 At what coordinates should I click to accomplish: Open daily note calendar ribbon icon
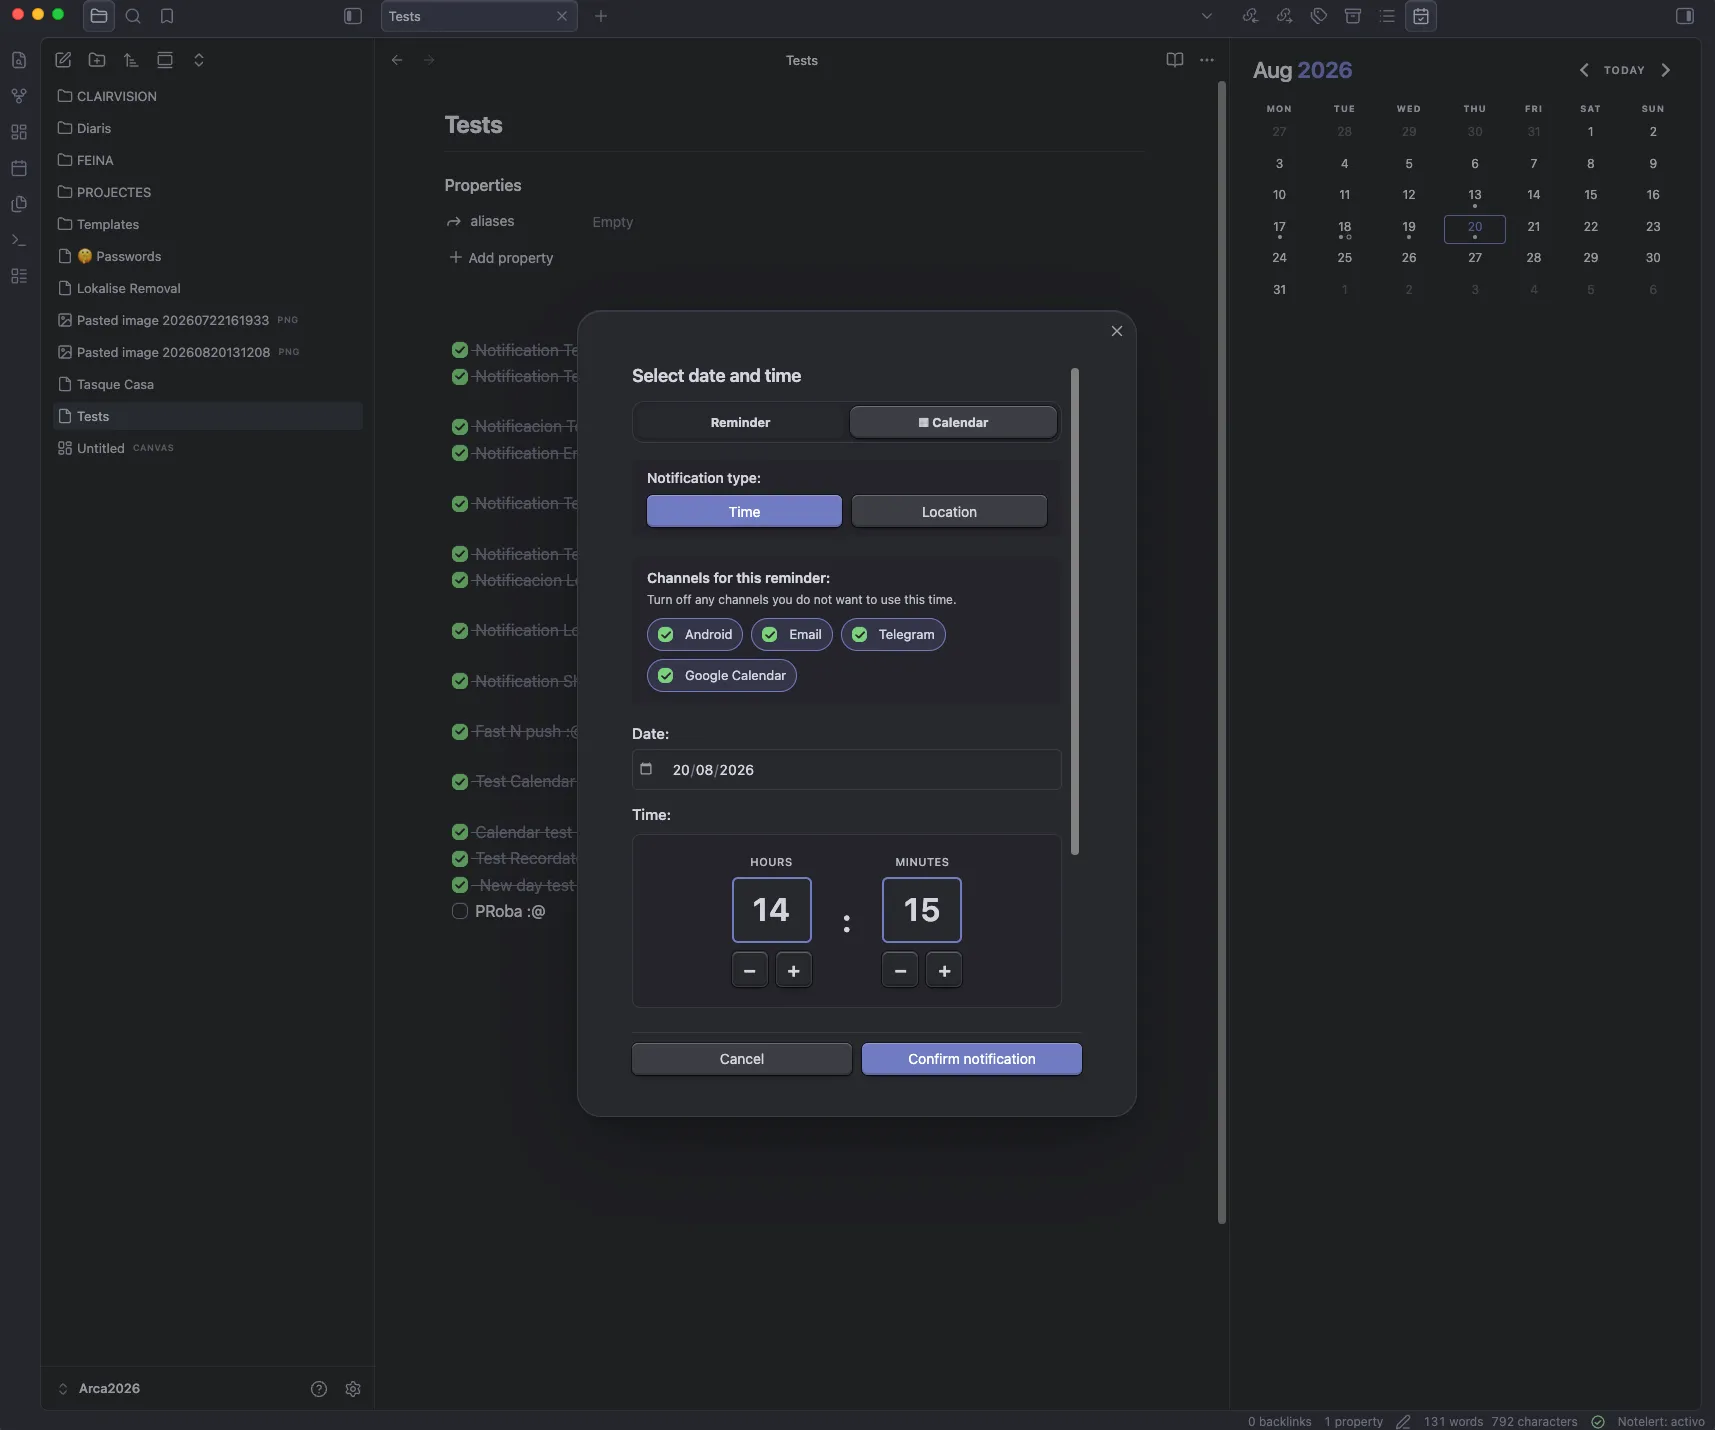19,168
